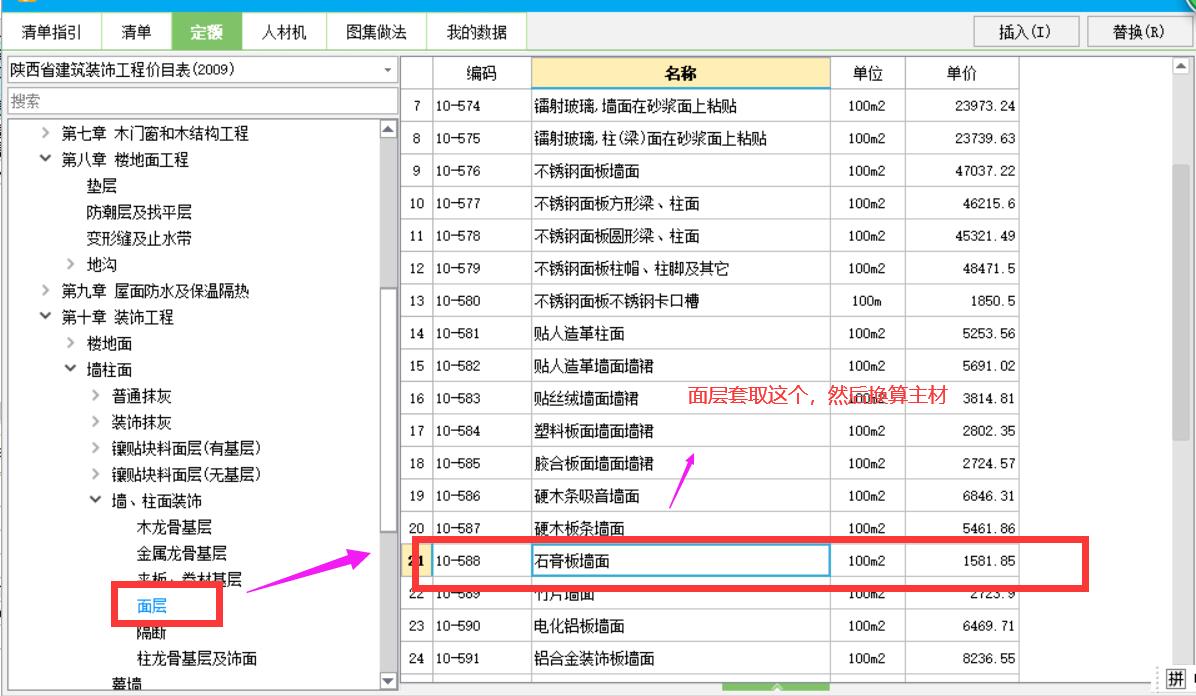Viewport: 1196px width, 696px height.
Task: Select row 镭射玻璃,墙面在砂浆面上粘贴
Action: [x=710, y=106]
